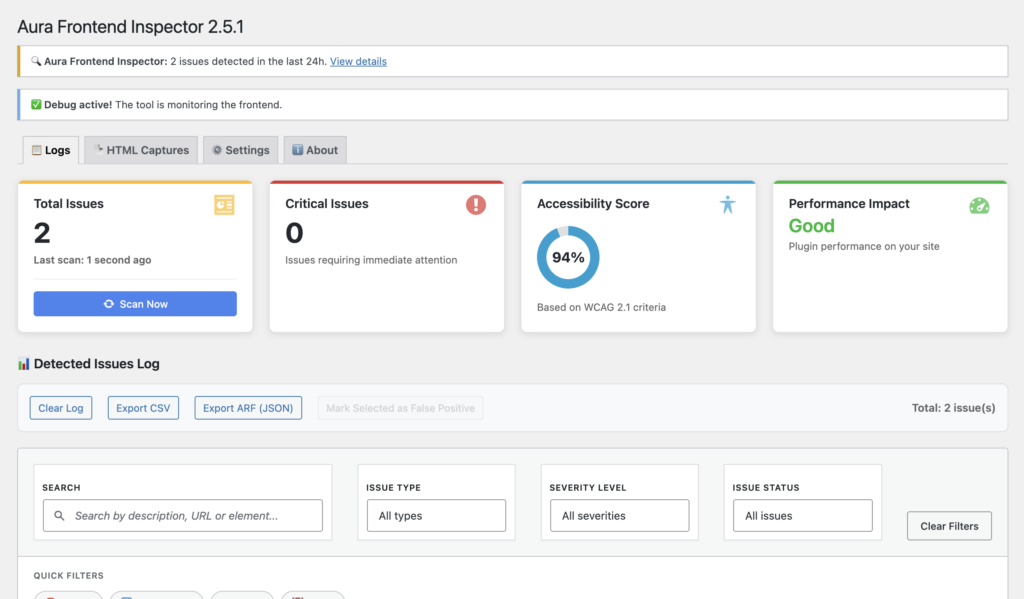Image resolution: width=1024 pixels, height=599 pixels.
Task: Focus the search by description input field
Action: coord(190,516)
